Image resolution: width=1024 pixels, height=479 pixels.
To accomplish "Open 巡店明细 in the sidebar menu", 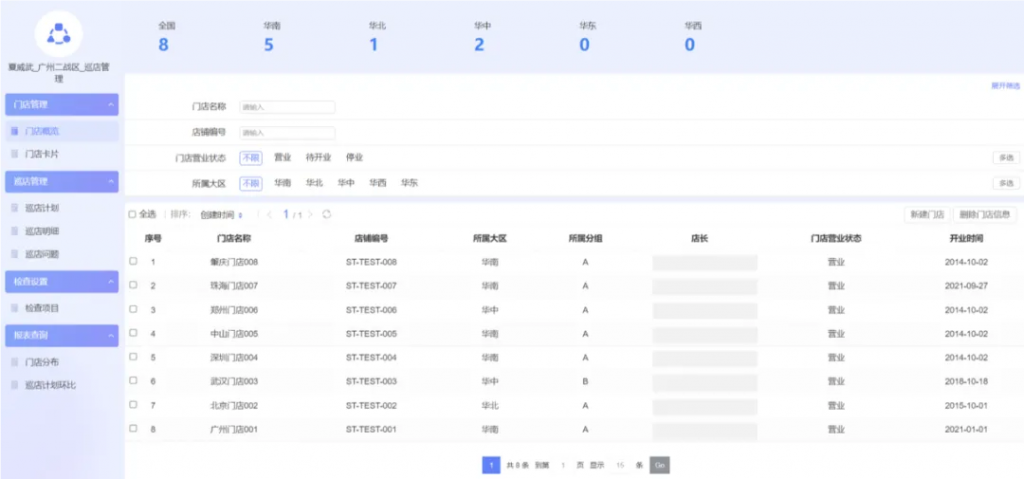I will coord(41,231).
